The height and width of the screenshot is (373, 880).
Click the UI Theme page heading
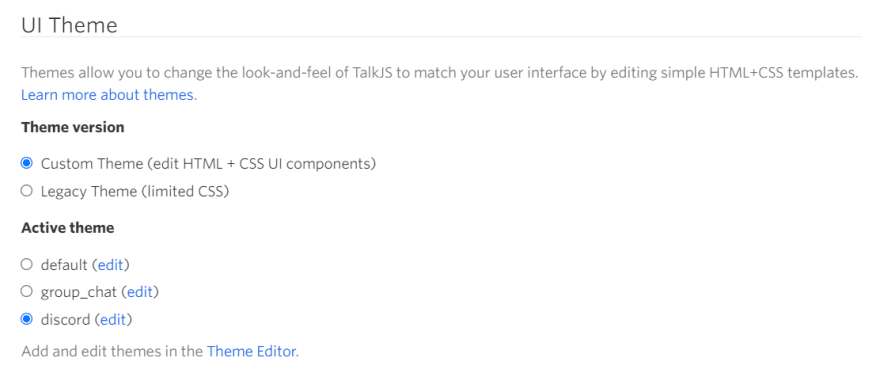[70, 25]
